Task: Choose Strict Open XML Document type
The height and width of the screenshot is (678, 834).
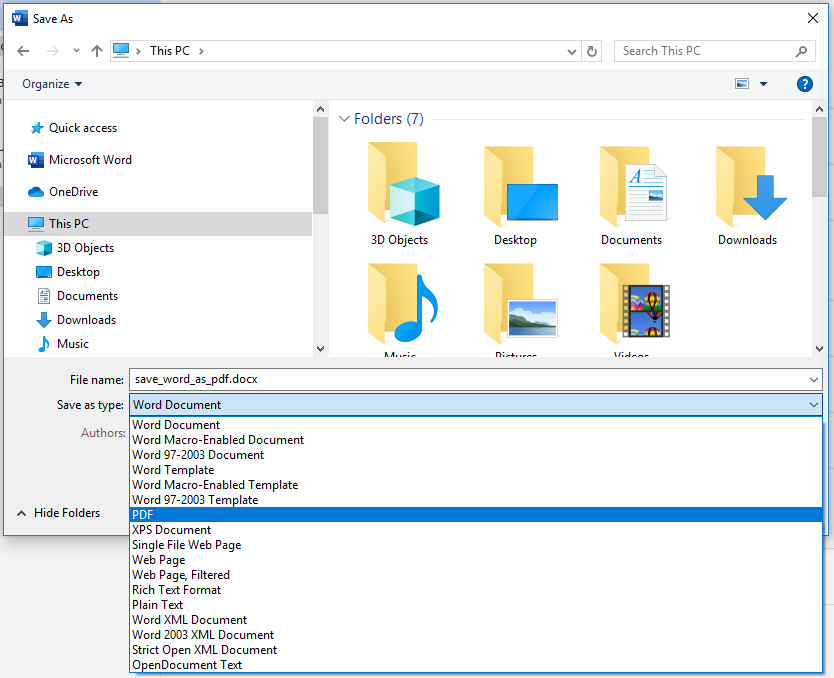Action: 476,650
